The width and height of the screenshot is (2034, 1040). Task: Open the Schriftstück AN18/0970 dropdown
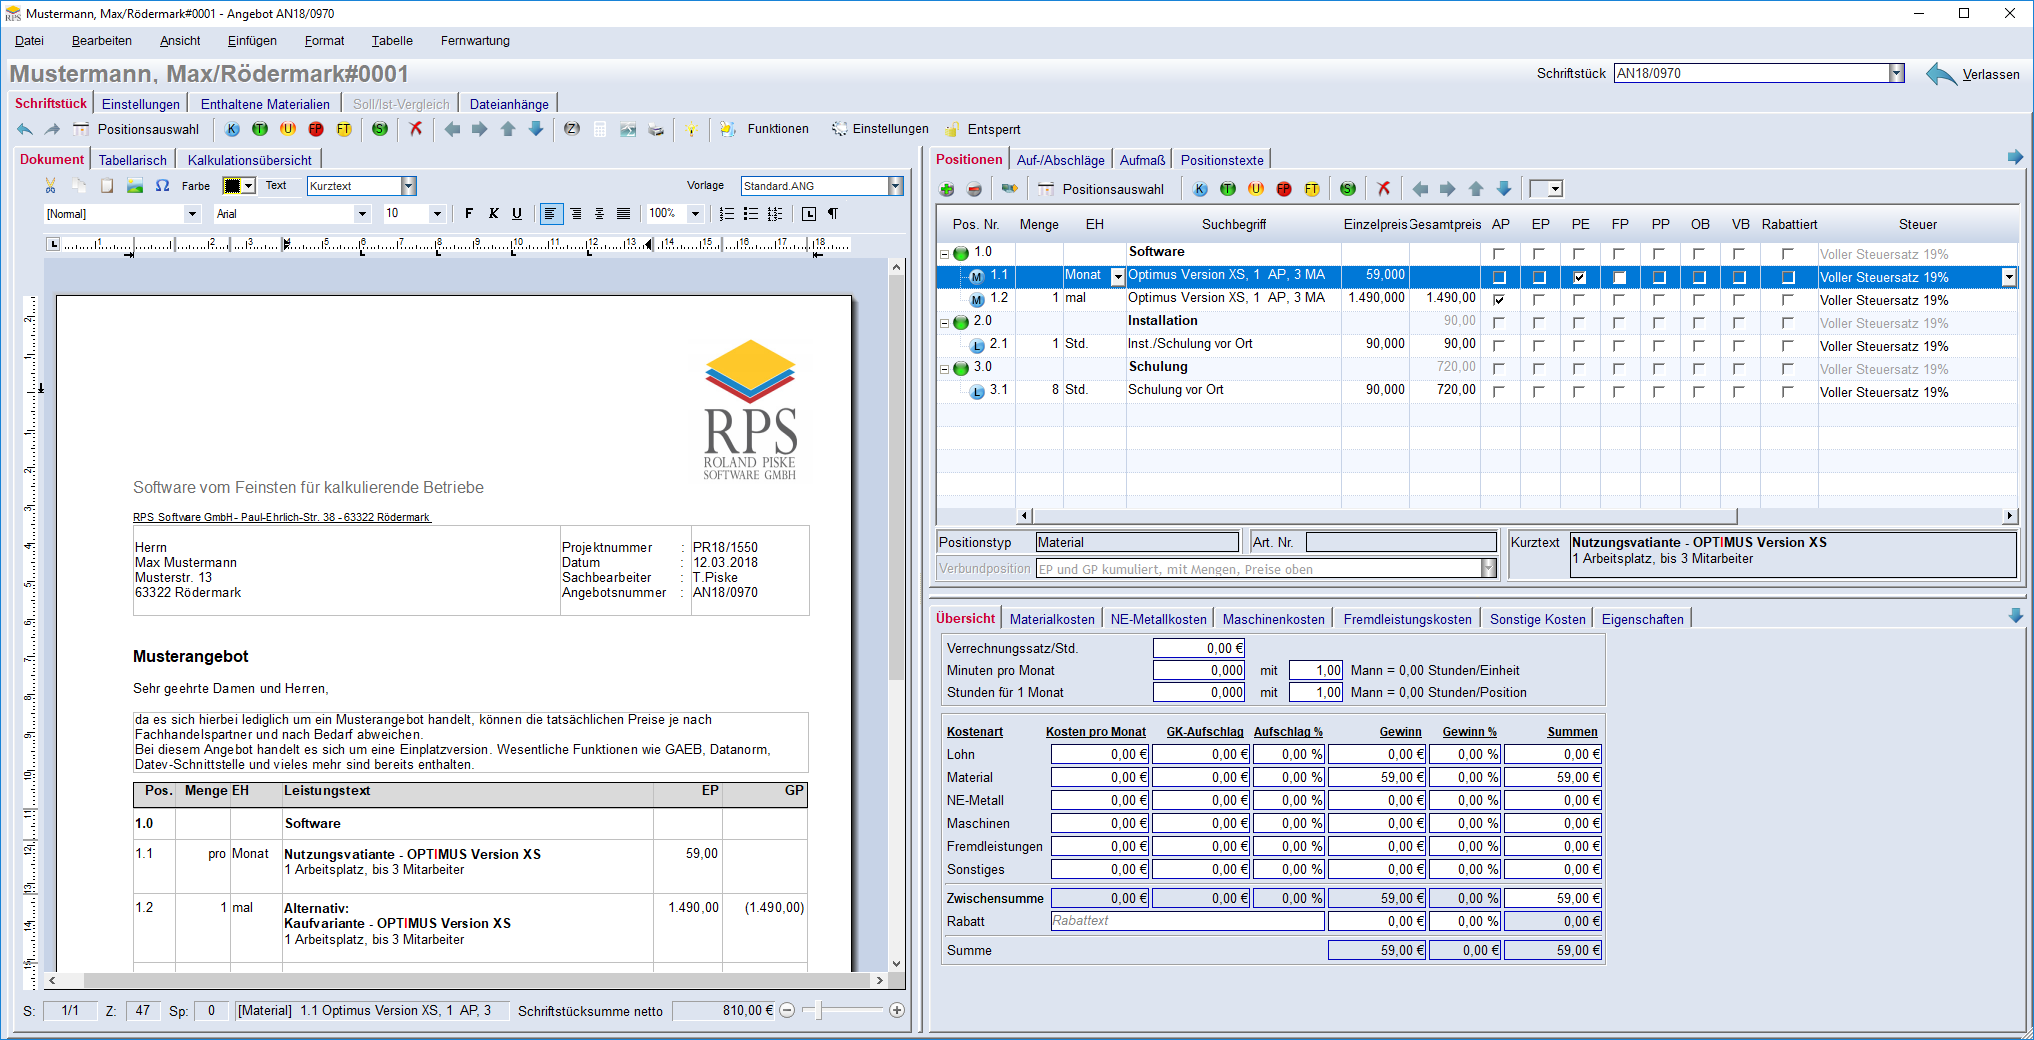[x=1896, y=73]
